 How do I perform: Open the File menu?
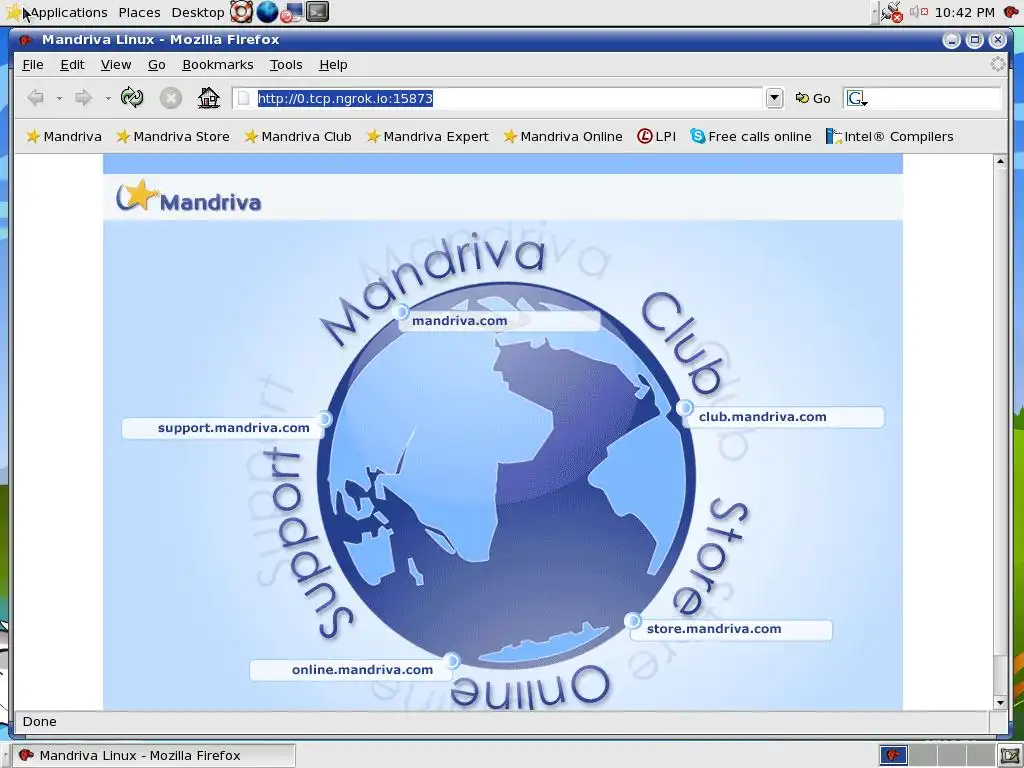click(x=33, y=65)
